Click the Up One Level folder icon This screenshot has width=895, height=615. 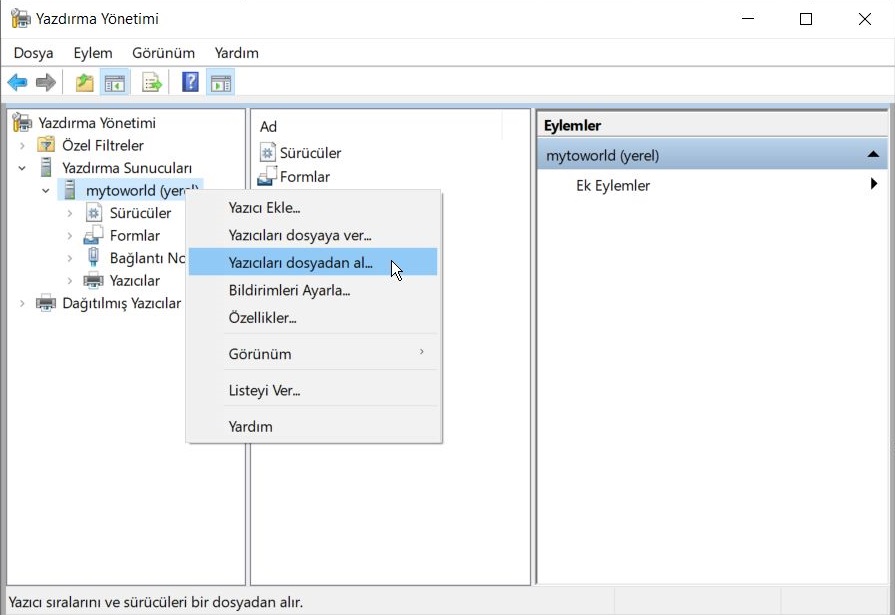tap(85, 83)
